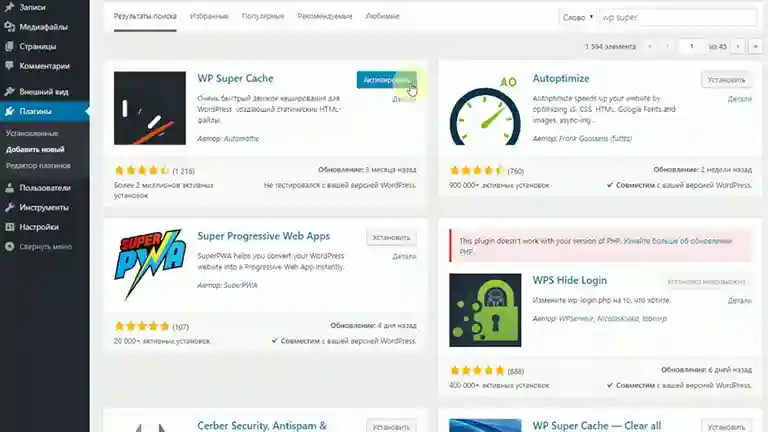Install the Autoptimize plugin
The height and width of the screenshot is (432, 768).
point(726,80)
